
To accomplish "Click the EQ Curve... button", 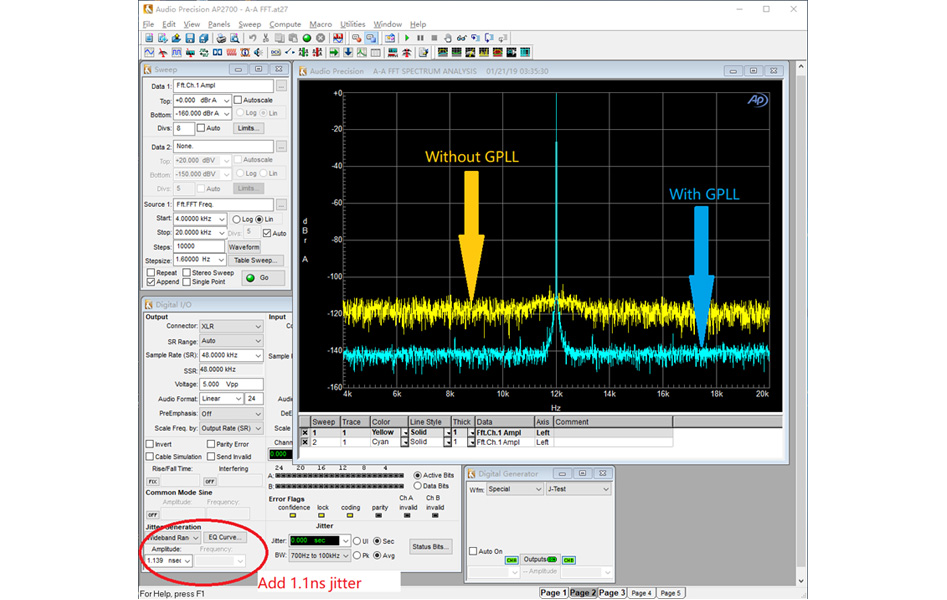I will pos(224,537).
